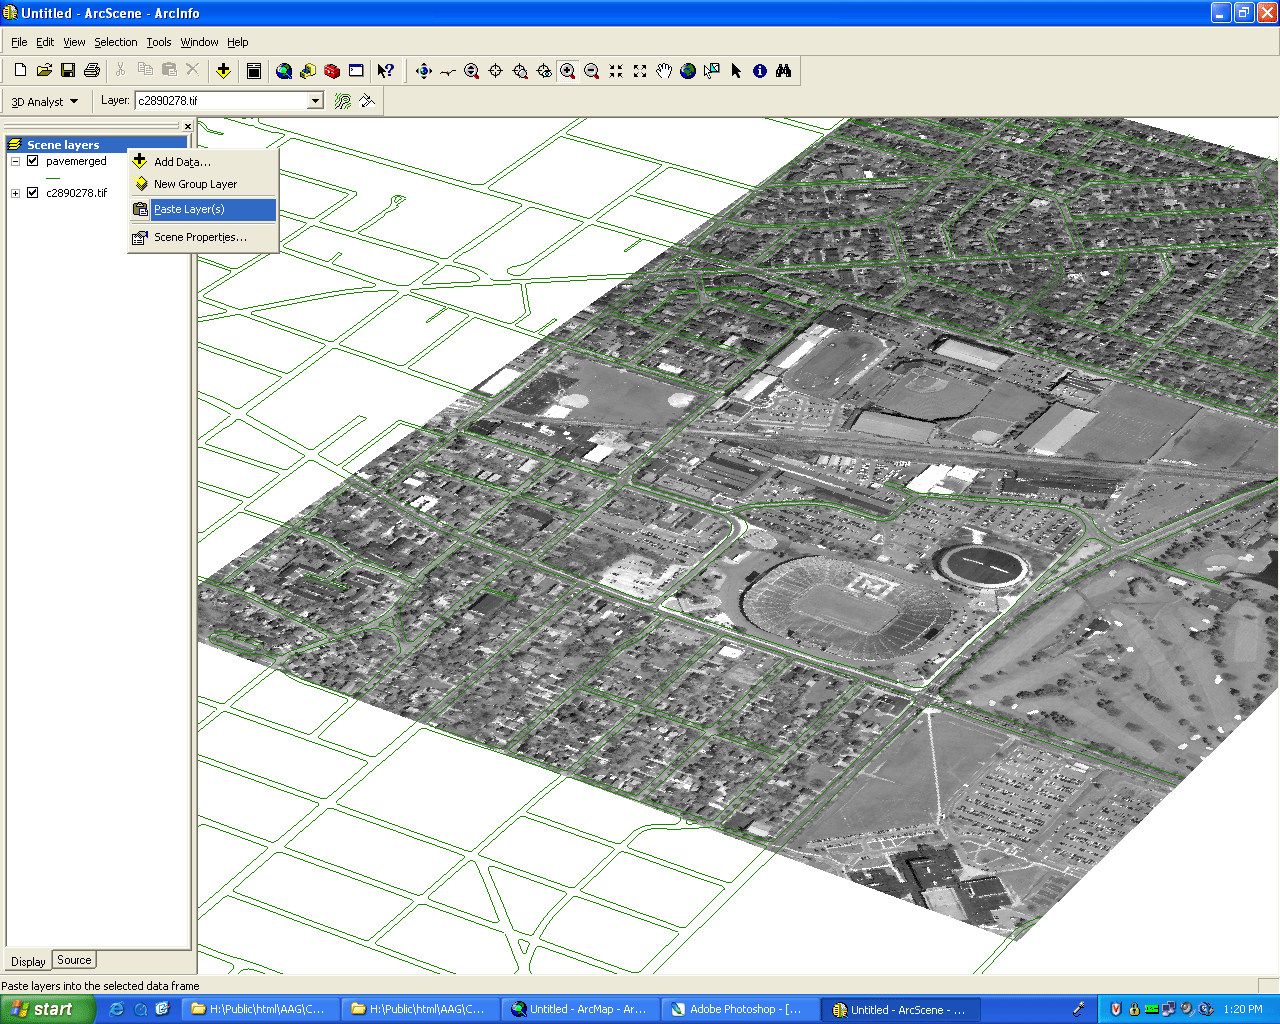Switch to the Source tab

(x=74, y=960)
